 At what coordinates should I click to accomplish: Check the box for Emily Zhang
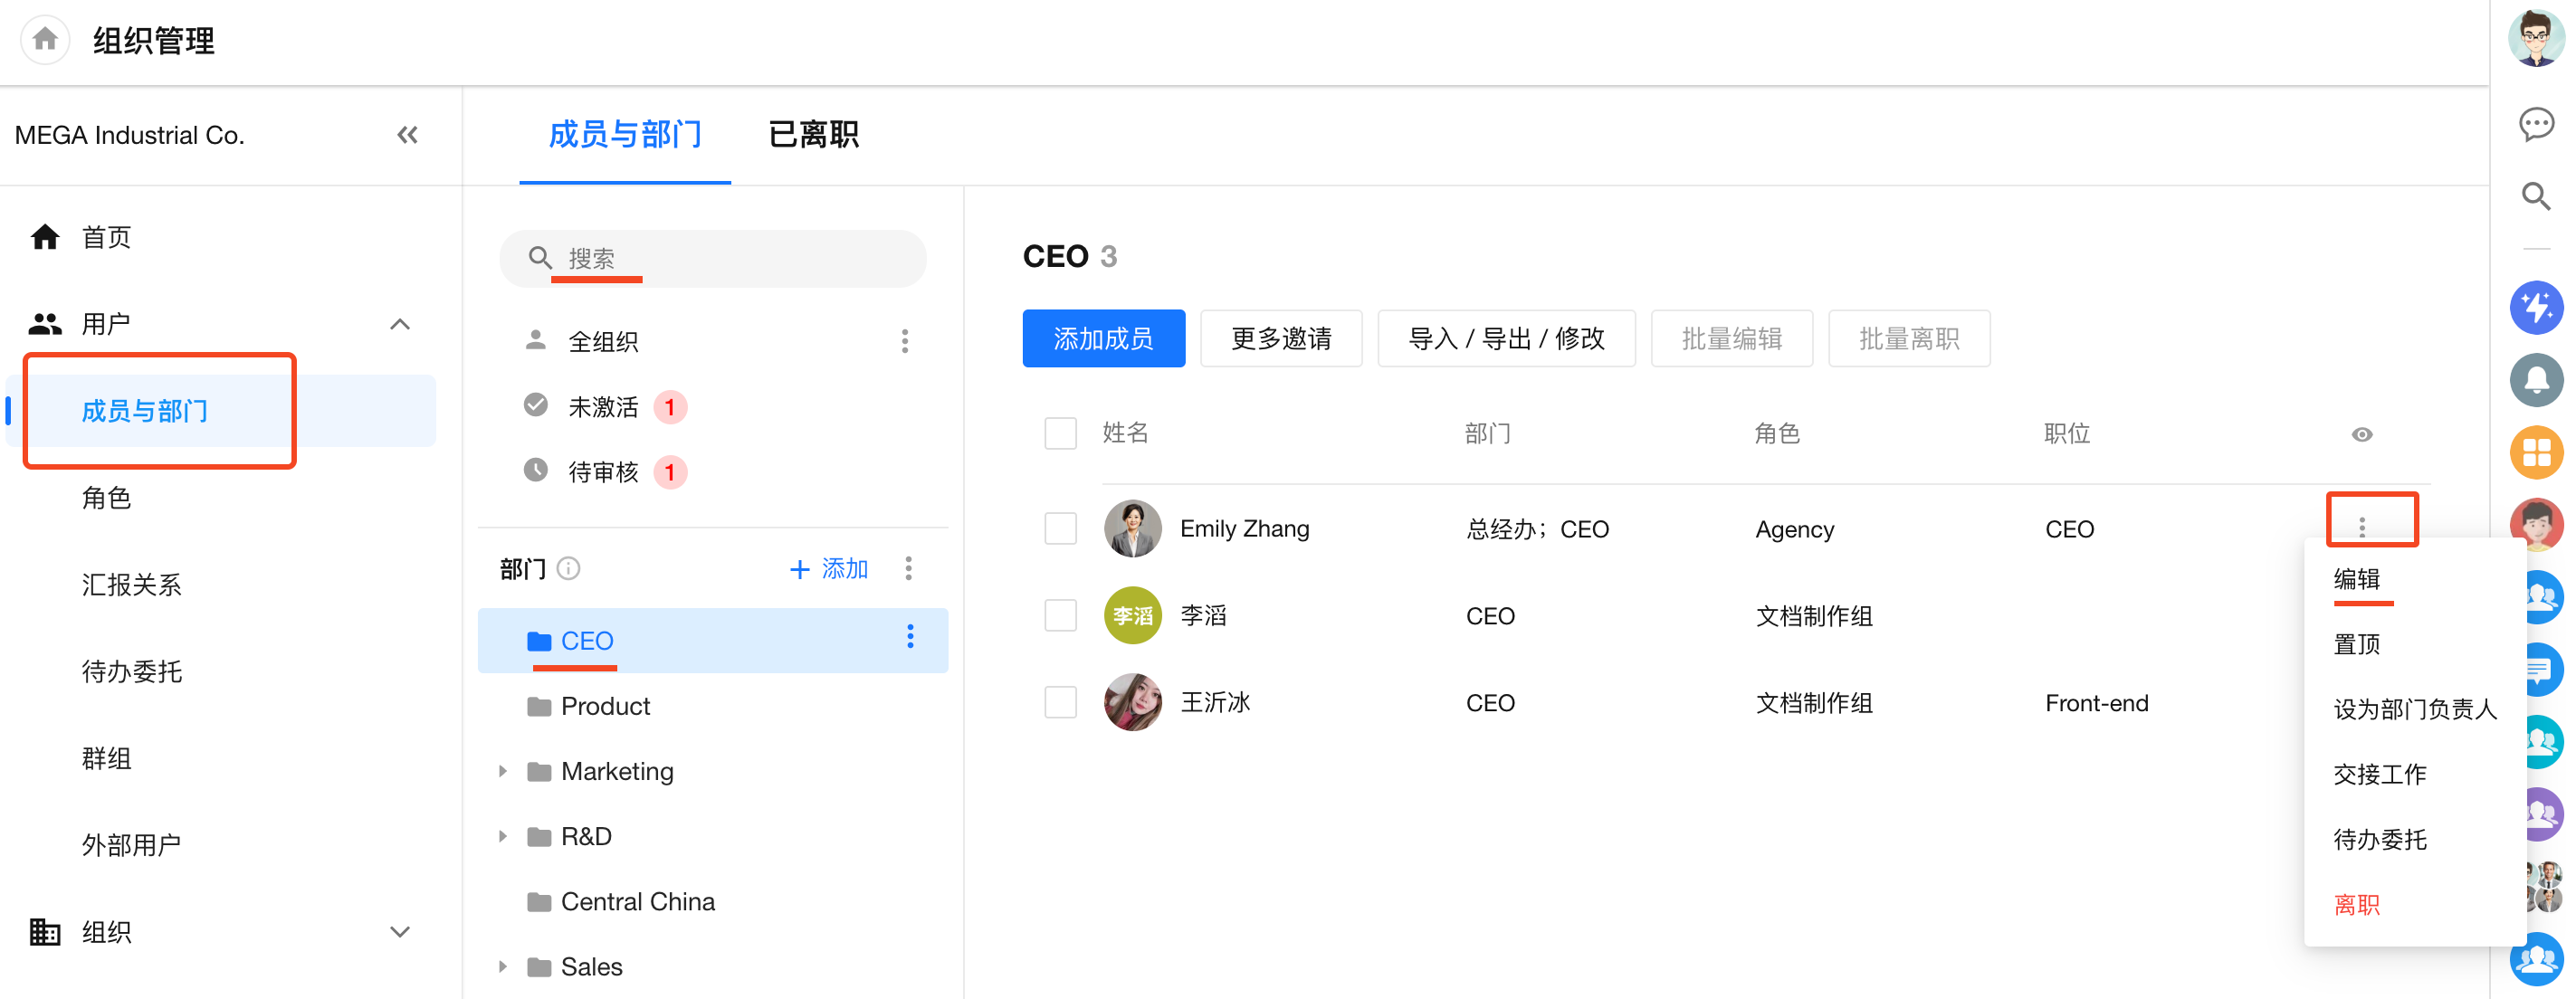[x=1060, y=528]
